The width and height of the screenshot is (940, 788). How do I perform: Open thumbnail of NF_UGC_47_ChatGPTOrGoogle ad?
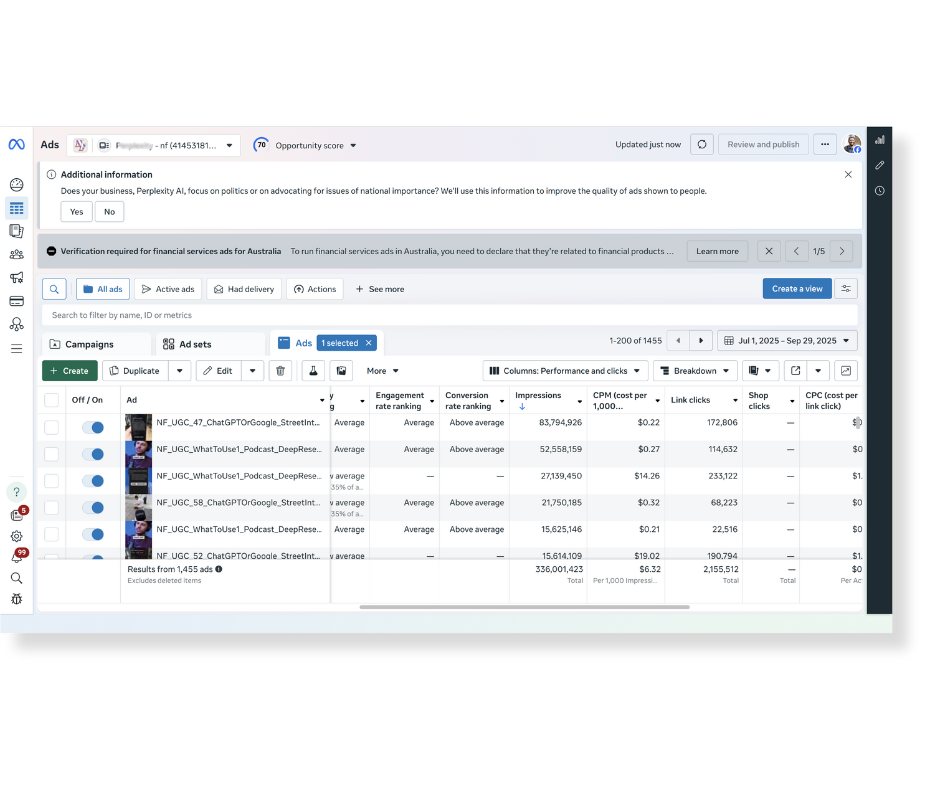[x=138, y=427]
